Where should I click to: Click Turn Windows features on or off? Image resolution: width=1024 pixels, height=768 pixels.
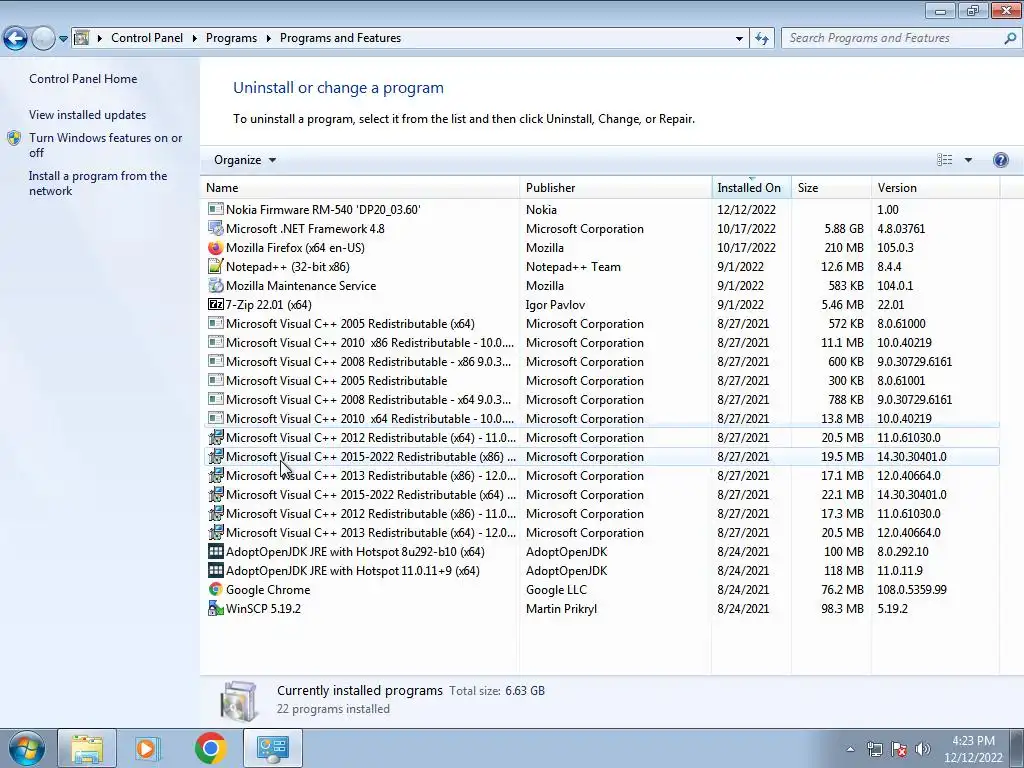tap(106, 145)
